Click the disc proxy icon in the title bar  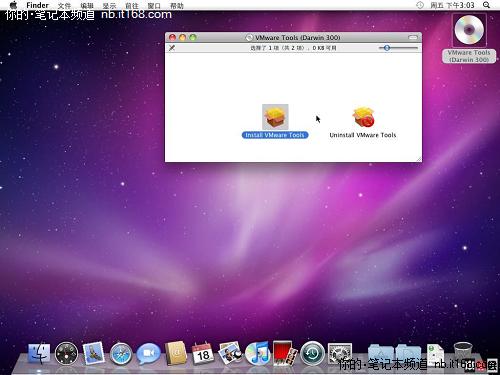[249, 38]
